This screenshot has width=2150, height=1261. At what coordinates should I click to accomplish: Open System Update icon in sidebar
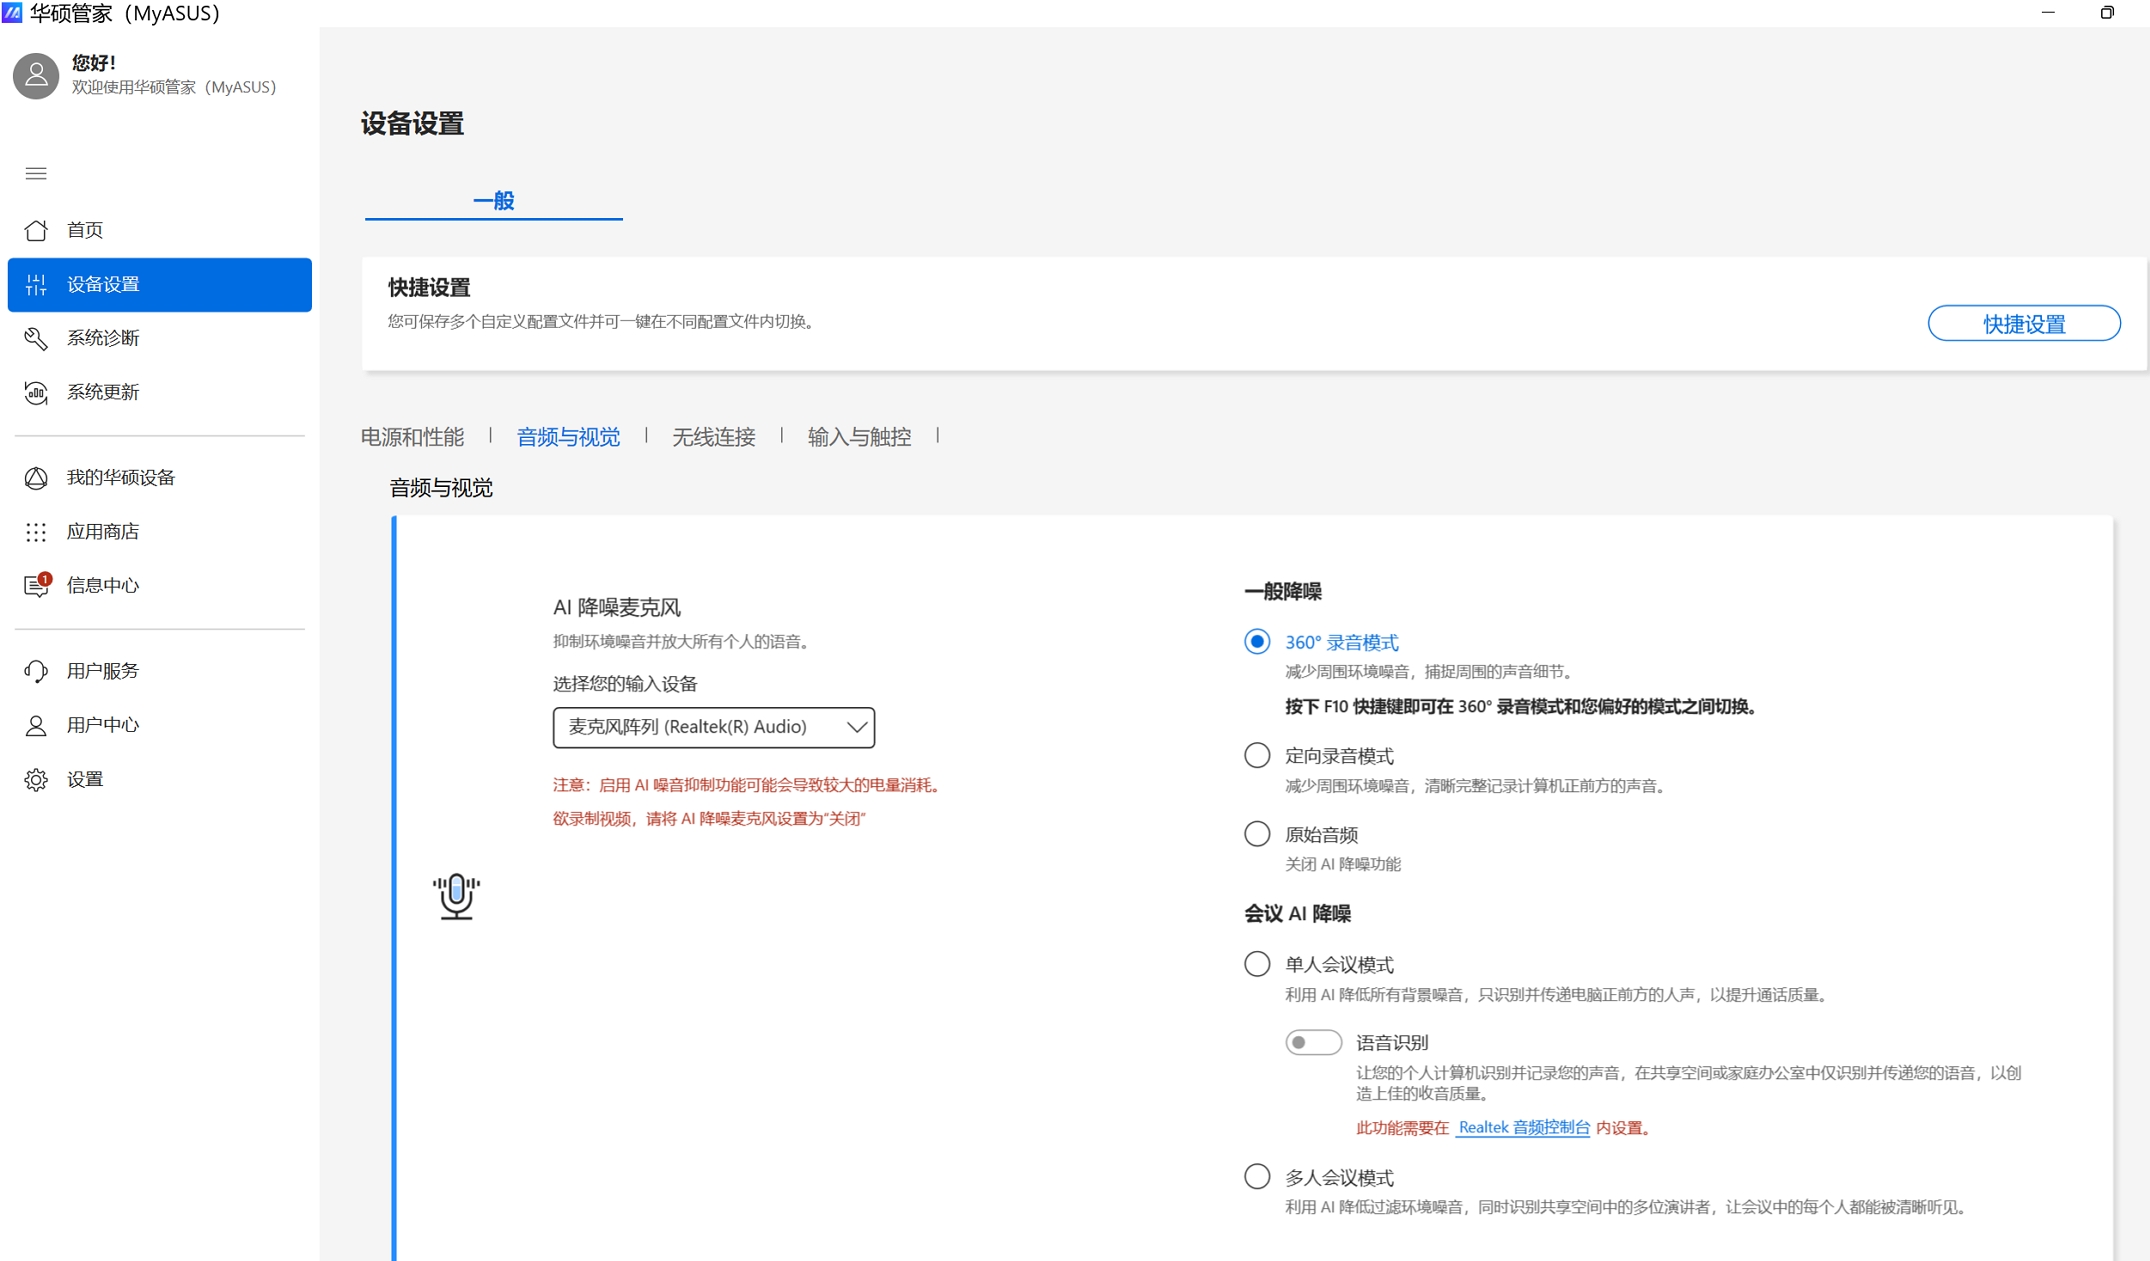pyautogui.click(x=36, y=392)
